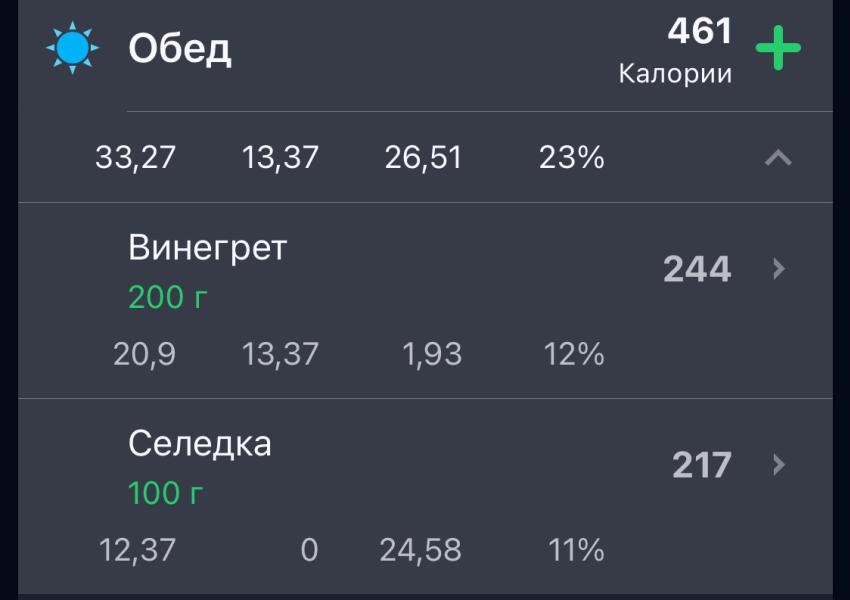850x600 pixels.
Task: Tap the green plus icon to add food
Action: pos(778,48)
